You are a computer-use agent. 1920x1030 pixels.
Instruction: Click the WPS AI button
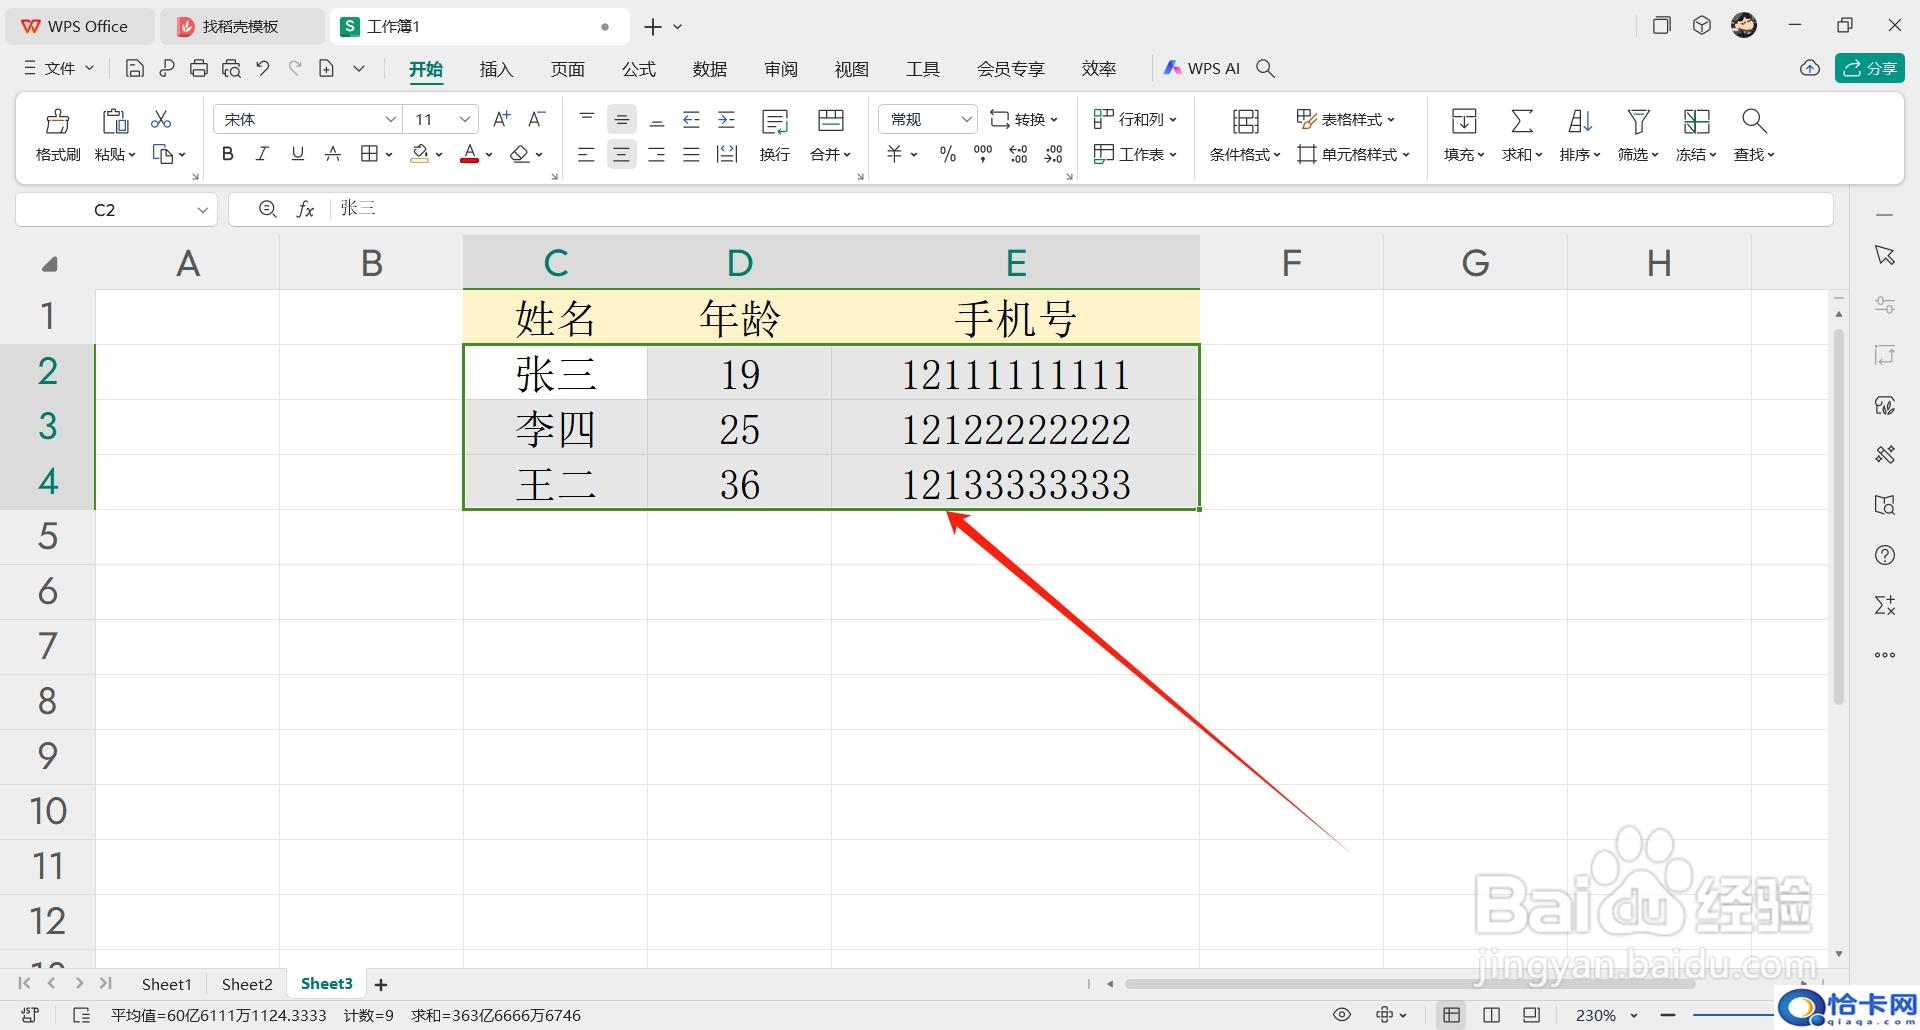click(1201, 68)
